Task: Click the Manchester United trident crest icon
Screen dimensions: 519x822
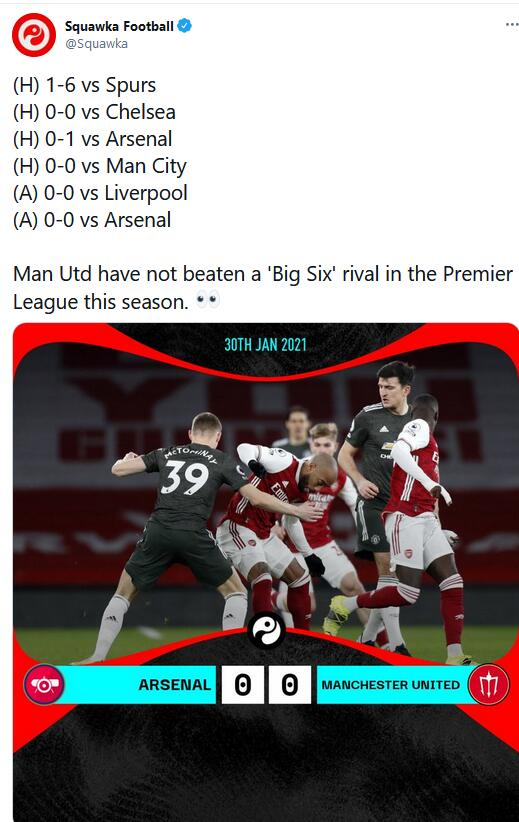Action: (489, 685)
